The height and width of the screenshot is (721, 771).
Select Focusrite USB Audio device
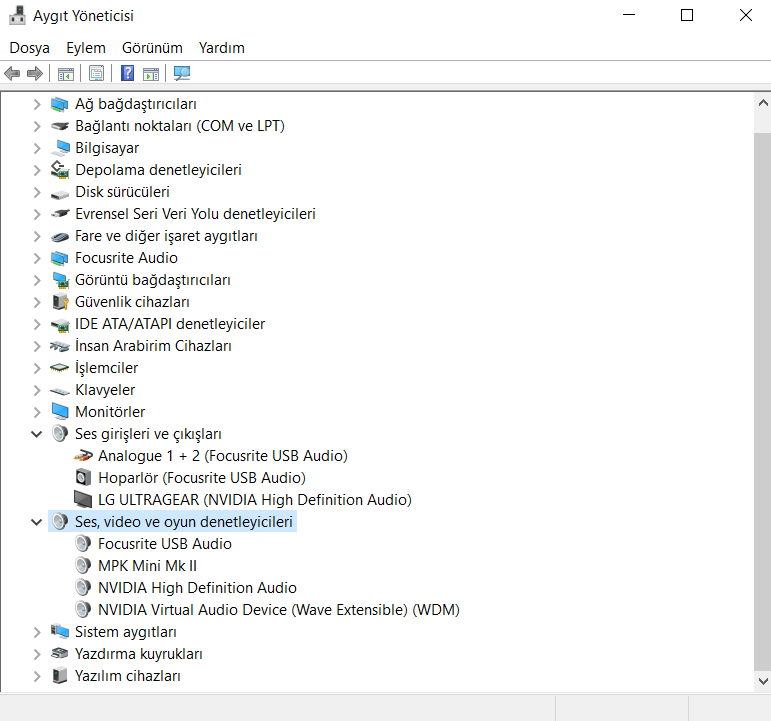click(165, 544)
